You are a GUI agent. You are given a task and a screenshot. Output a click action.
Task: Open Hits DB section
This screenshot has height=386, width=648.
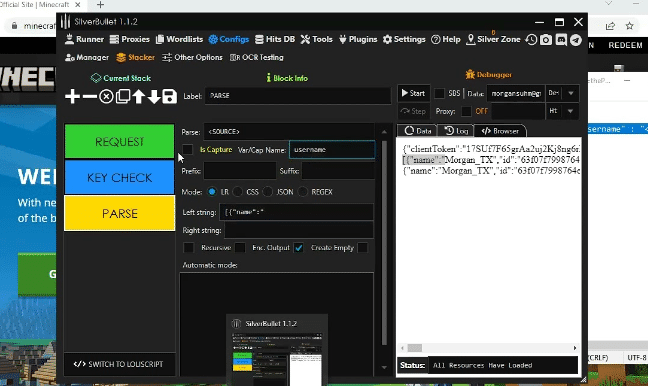pyautogui.click(x=275, y=39)
